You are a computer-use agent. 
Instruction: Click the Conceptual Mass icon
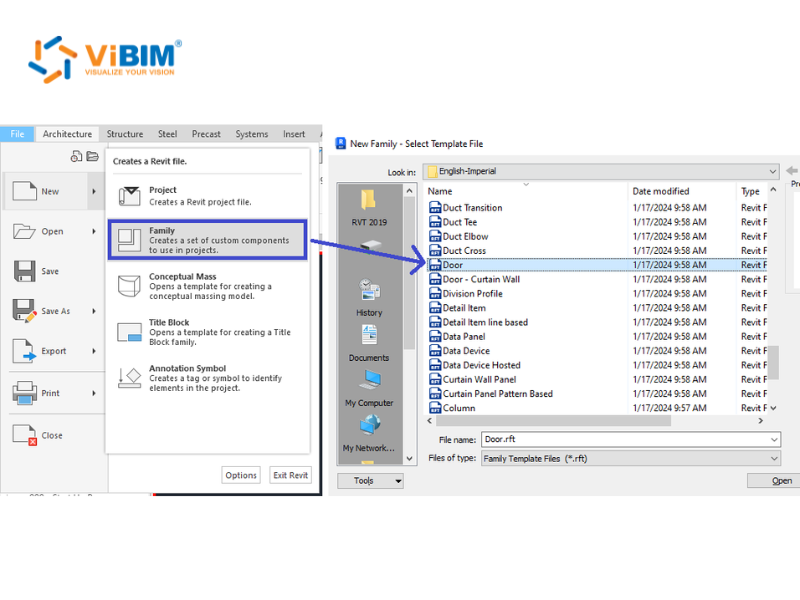click(129, 286)
